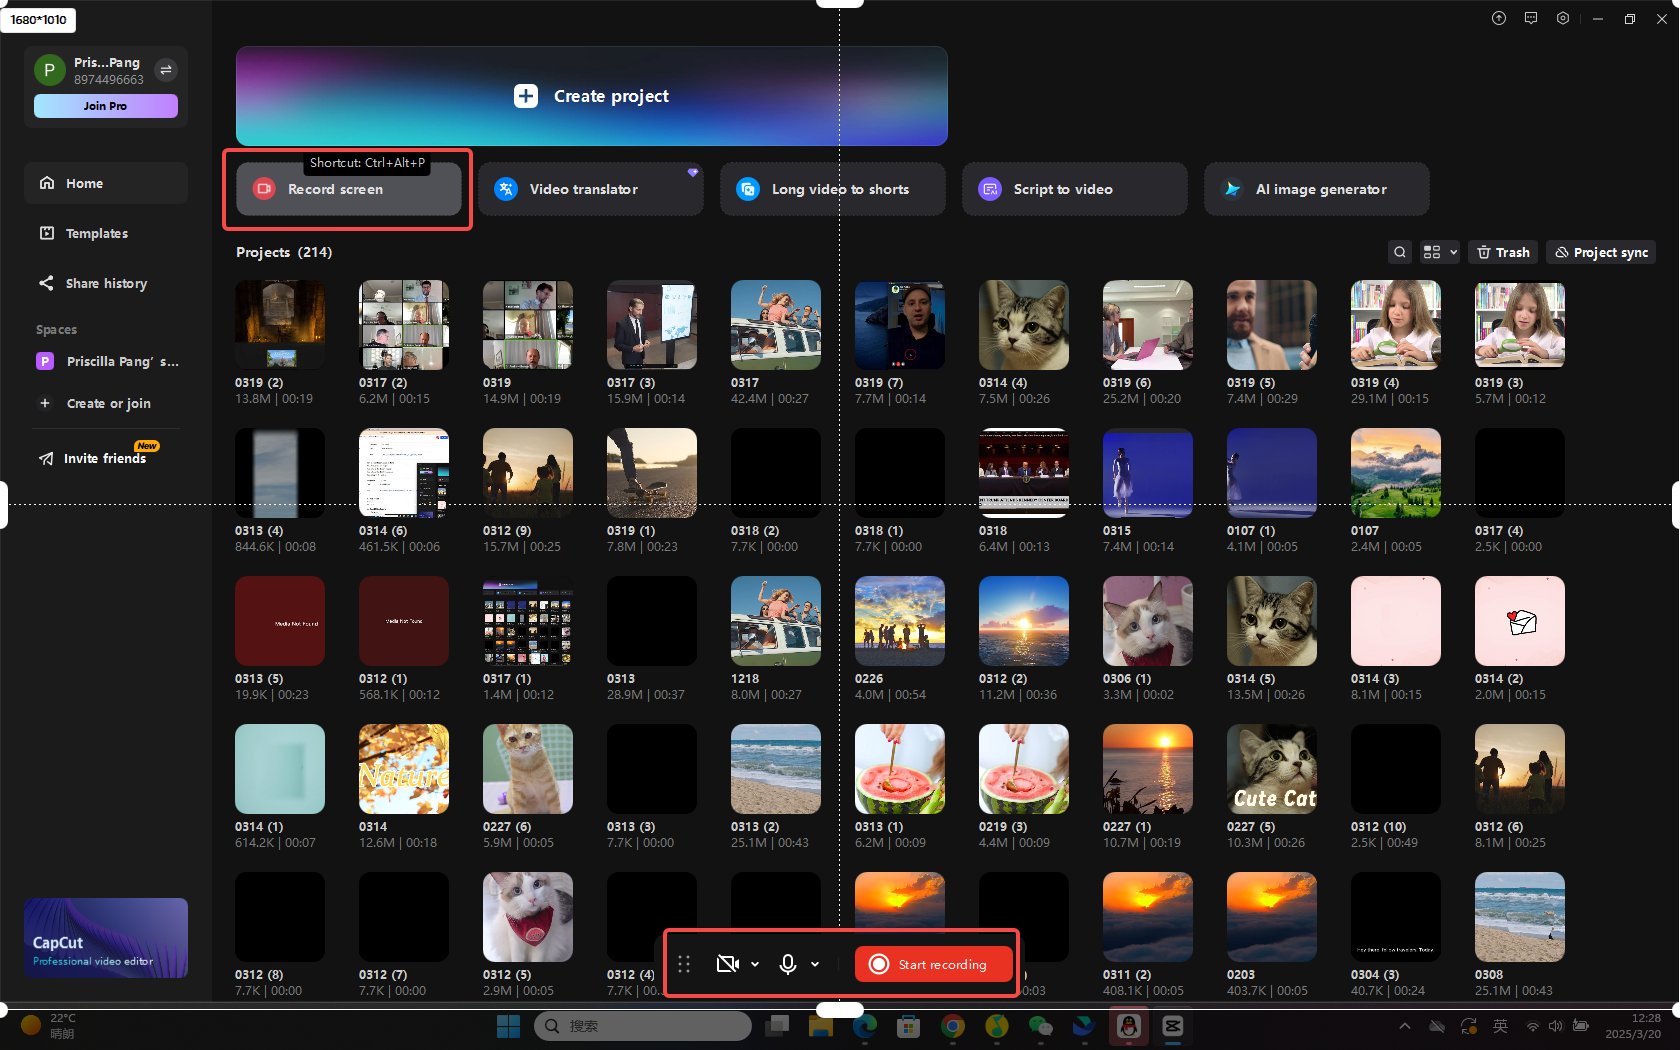Open the QQ penguin app on the taskbar

click(x=1129, y=1026)
